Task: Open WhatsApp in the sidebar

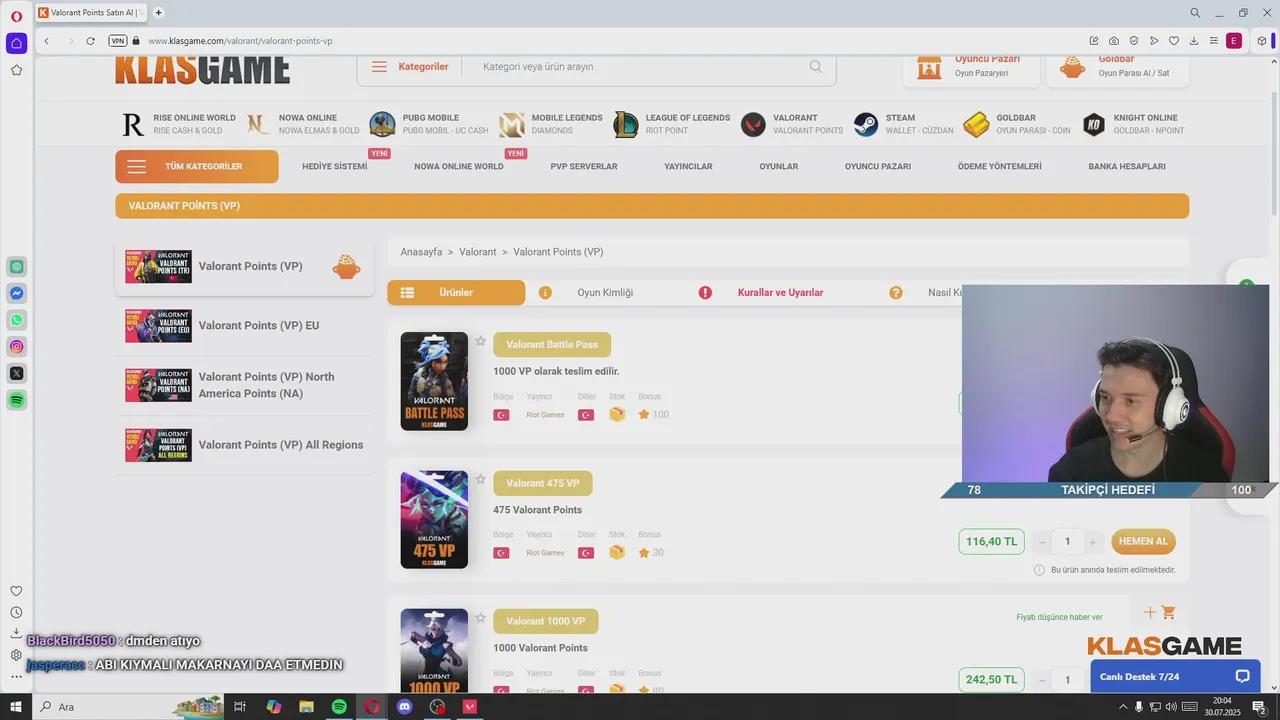Action: [x=16, y=320]
